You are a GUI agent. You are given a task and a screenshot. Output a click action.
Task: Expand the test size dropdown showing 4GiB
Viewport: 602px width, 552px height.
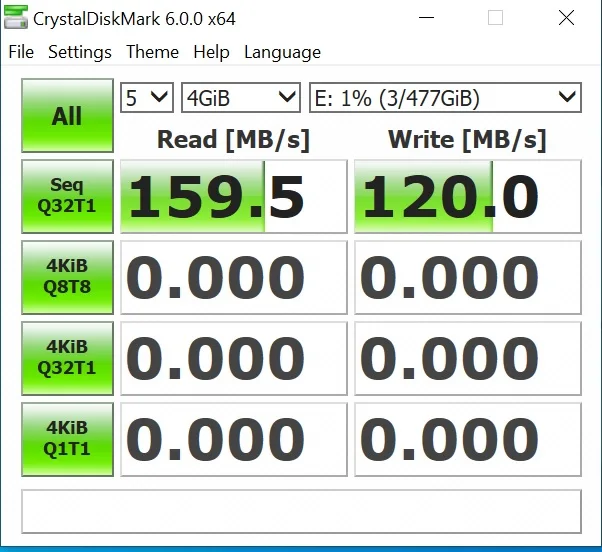(x=241, y=98)
